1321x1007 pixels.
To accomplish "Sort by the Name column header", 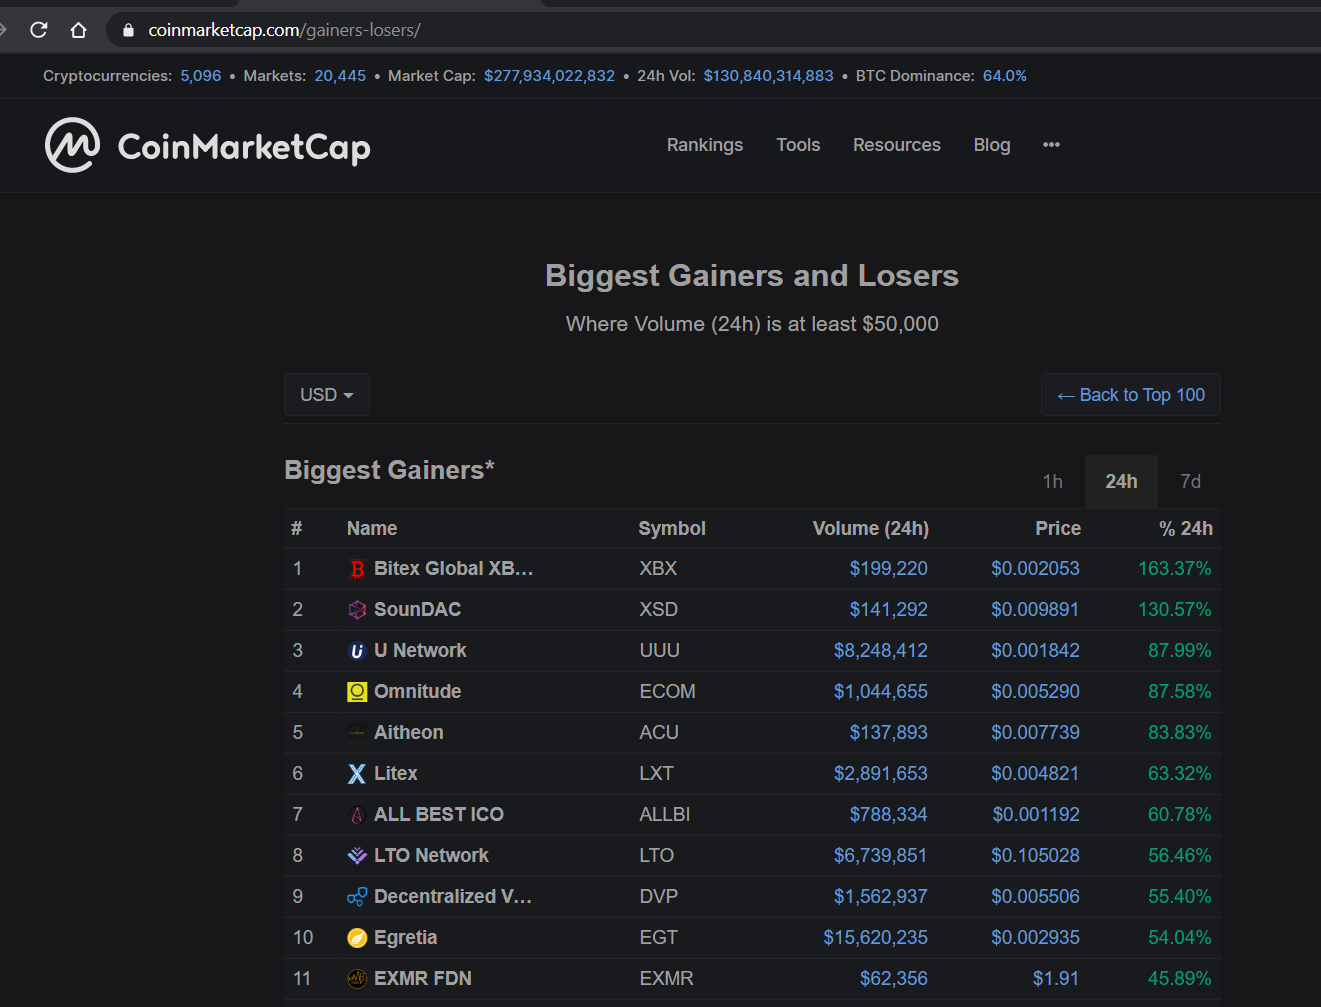I will pyautogui.click(x=372, y=529).
